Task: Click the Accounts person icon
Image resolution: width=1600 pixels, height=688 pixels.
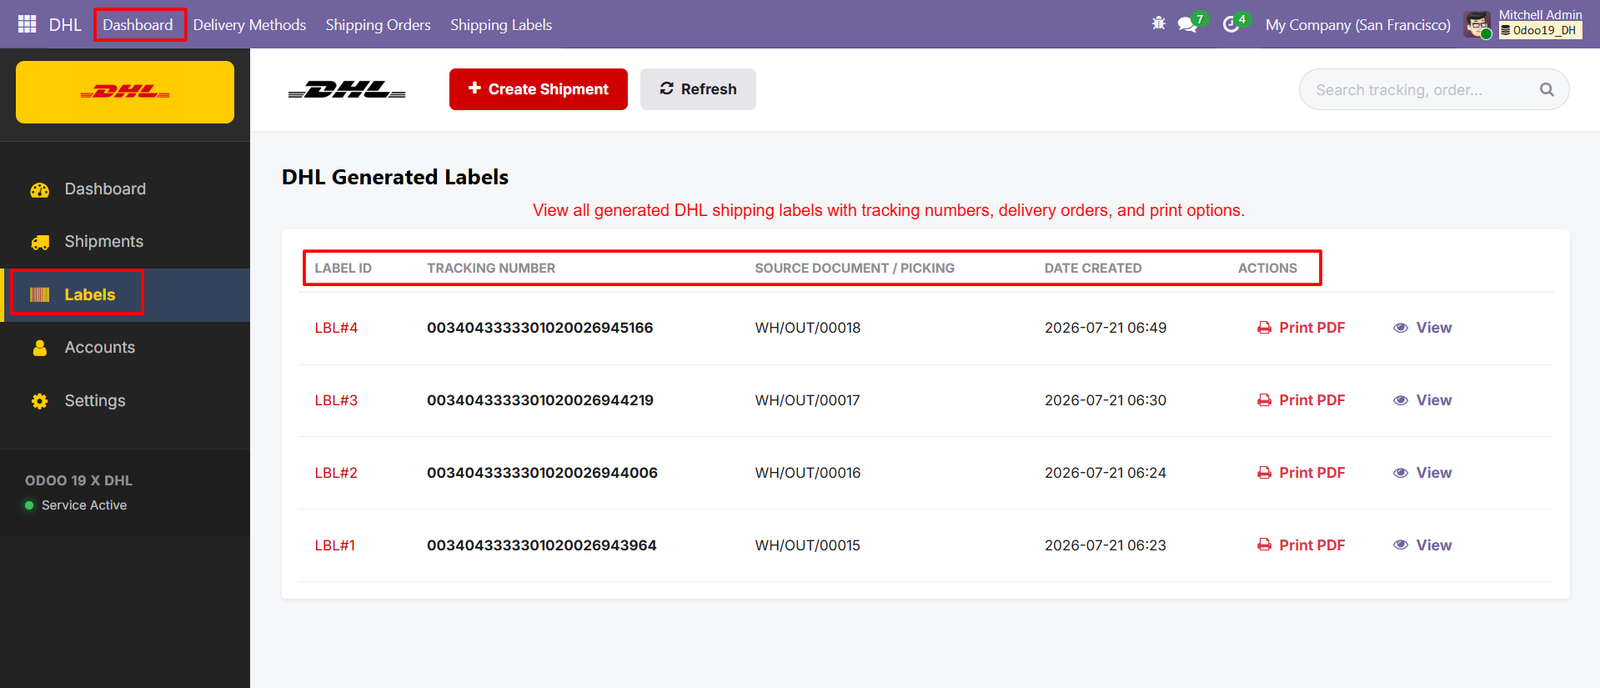Action: coord(40,348)
